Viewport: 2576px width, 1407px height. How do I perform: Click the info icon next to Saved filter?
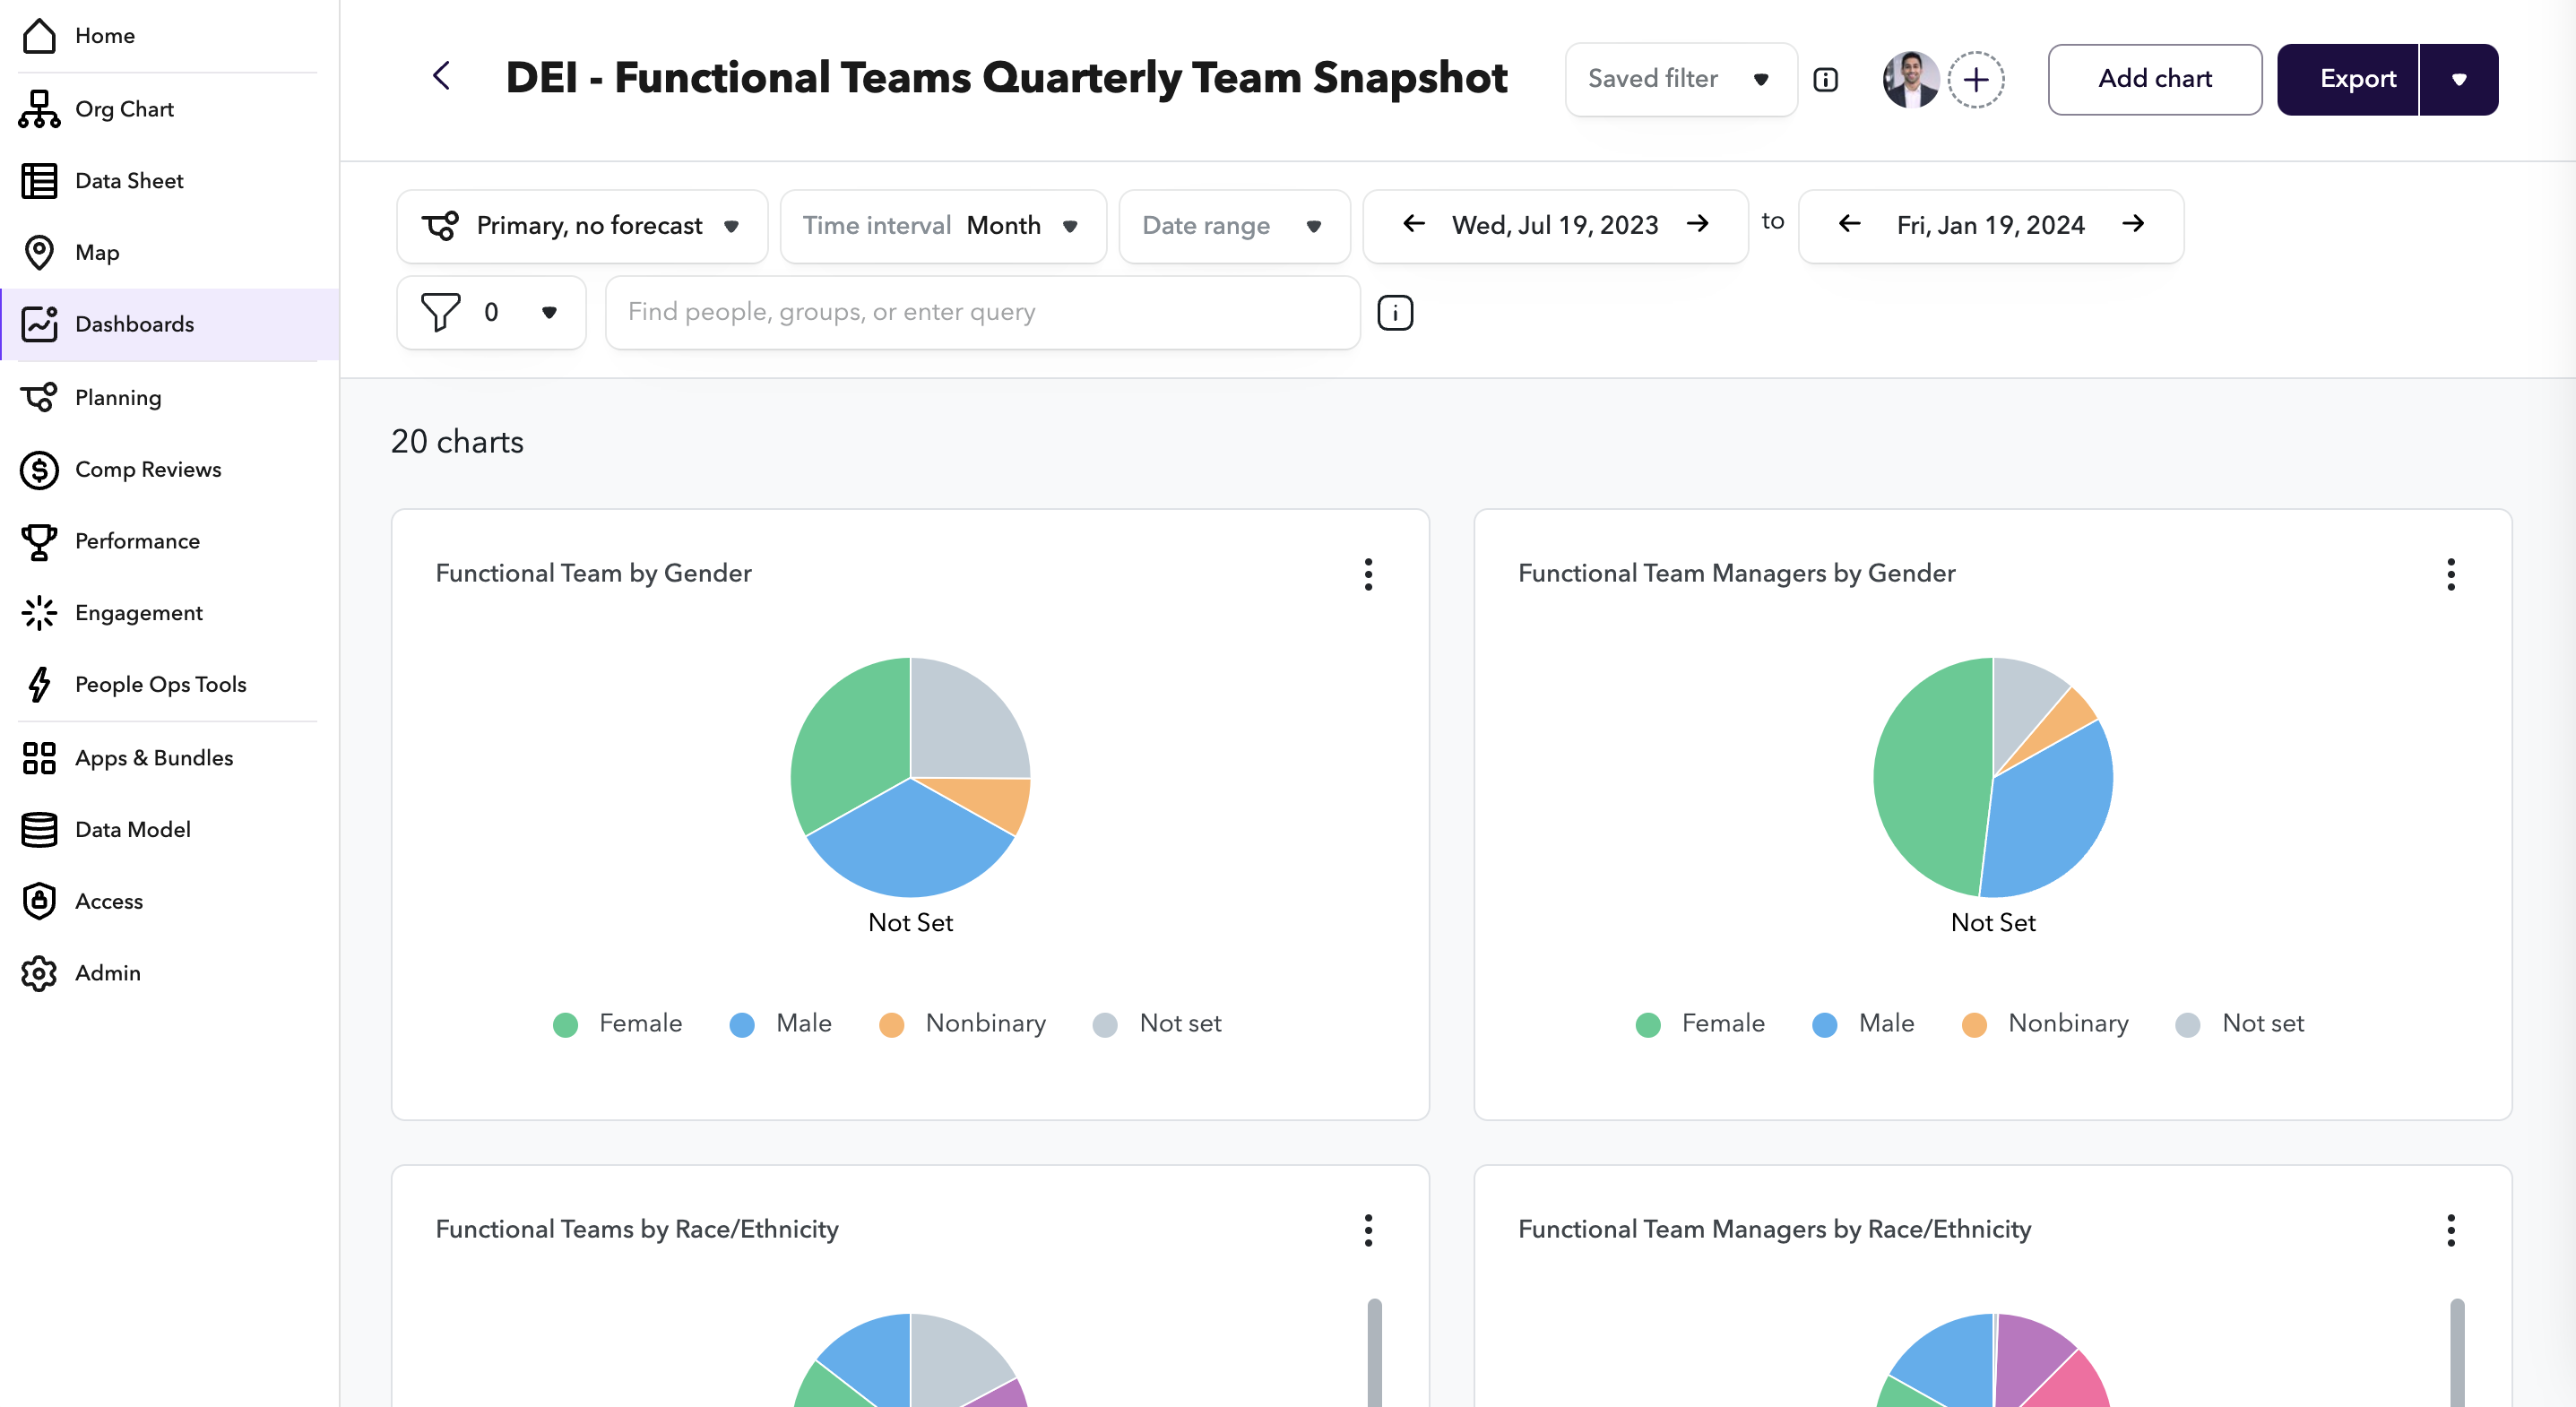point(1825,79)
